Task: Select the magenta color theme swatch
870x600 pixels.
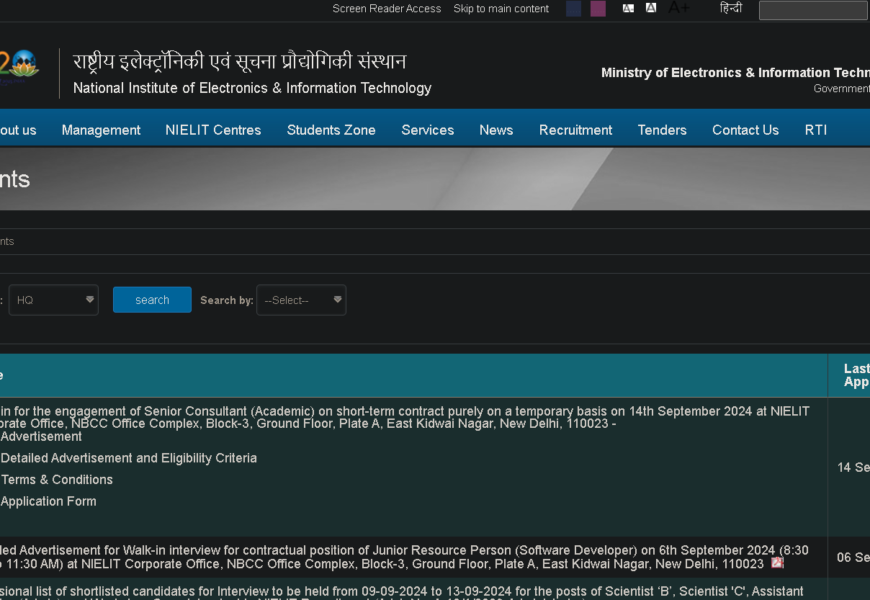Action: point(598,9)
